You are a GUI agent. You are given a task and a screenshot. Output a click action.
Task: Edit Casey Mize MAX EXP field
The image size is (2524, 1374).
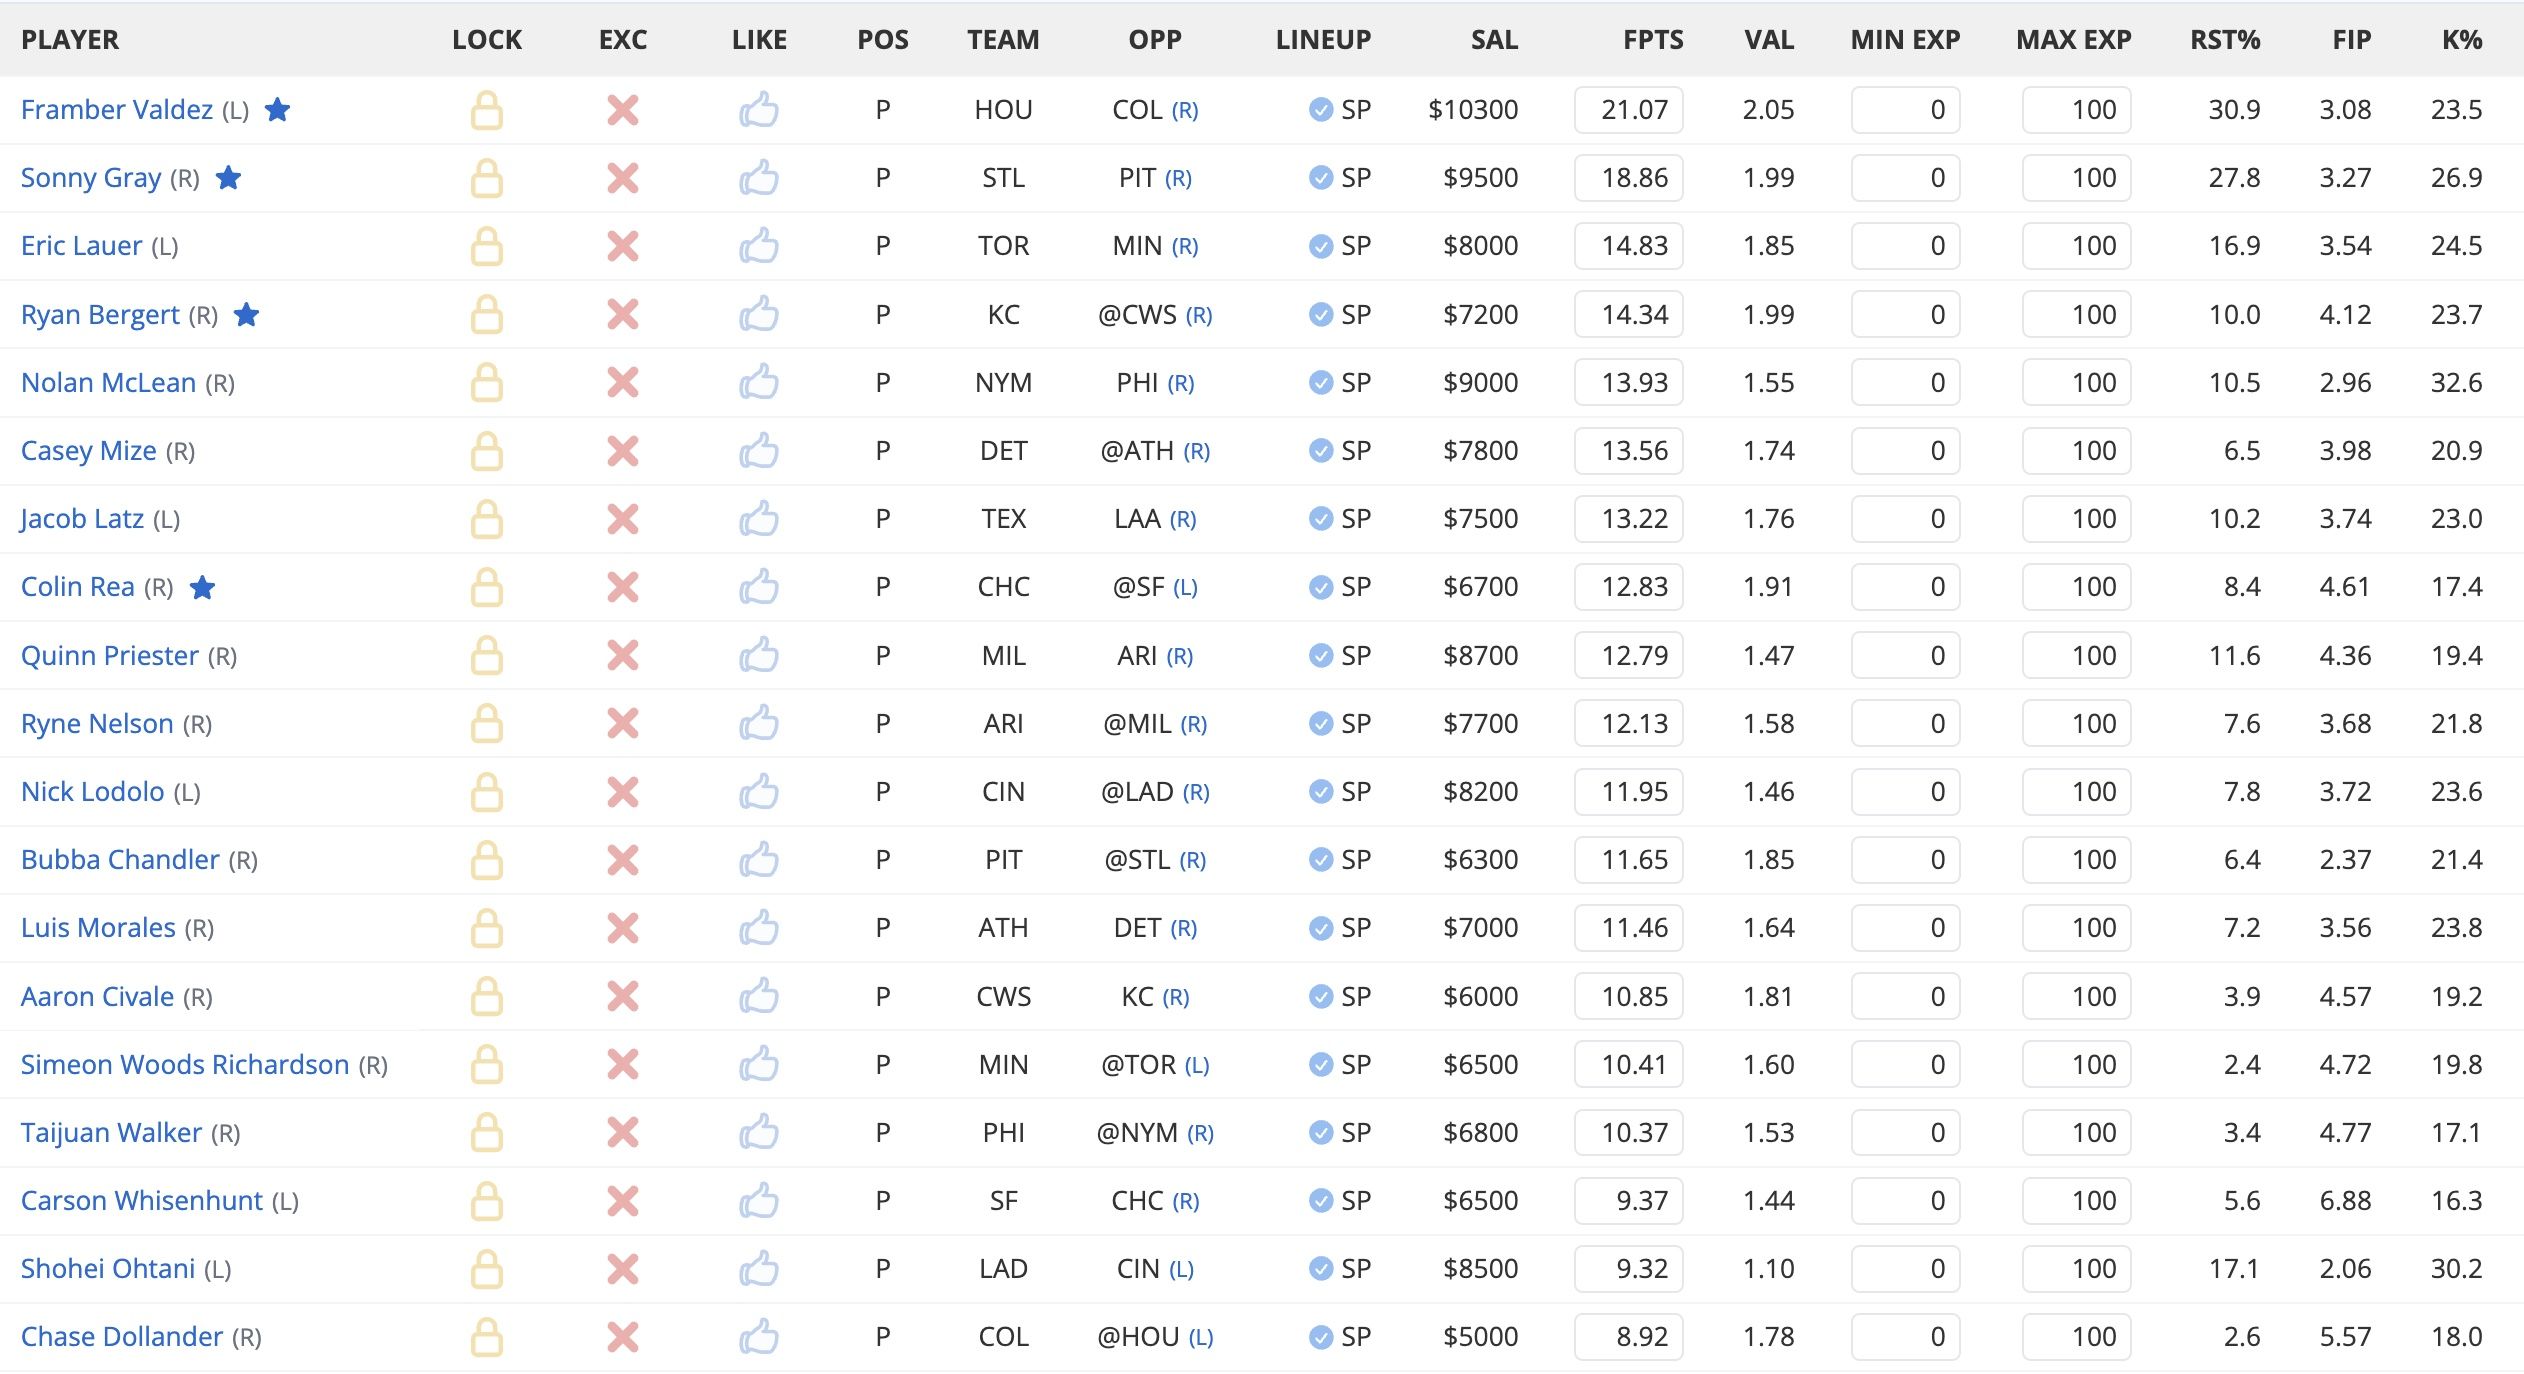pos(2076,451)
